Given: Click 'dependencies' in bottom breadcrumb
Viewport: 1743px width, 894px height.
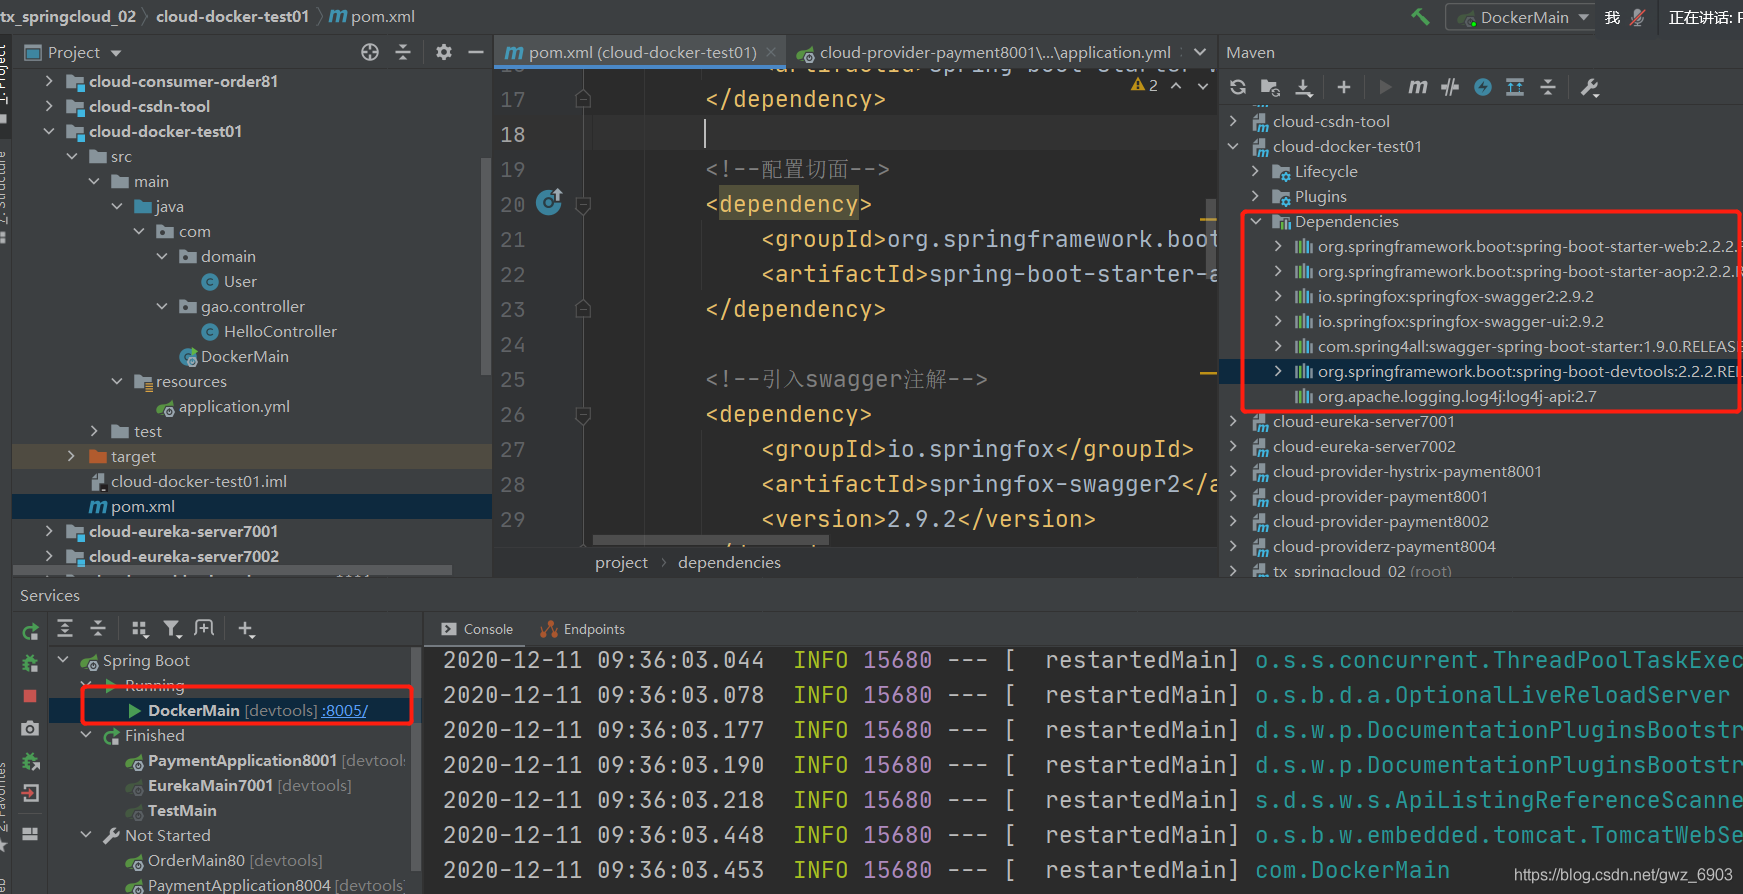Looking at the screenshot, I should (729, 563).
